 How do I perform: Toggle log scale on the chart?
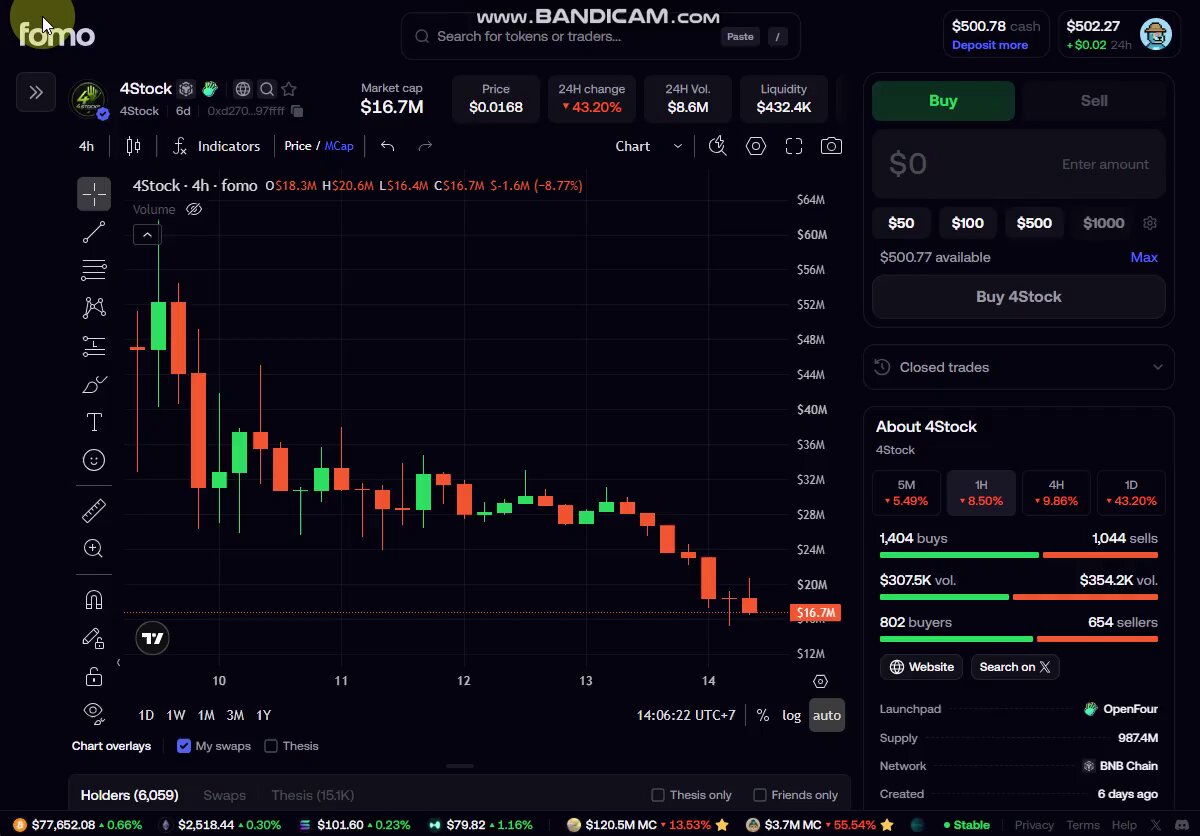792,715
